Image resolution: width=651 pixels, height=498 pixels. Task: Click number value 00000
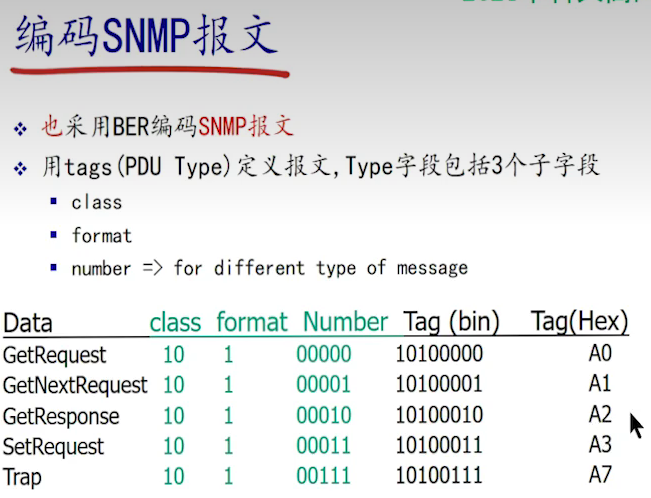(324, 354)
